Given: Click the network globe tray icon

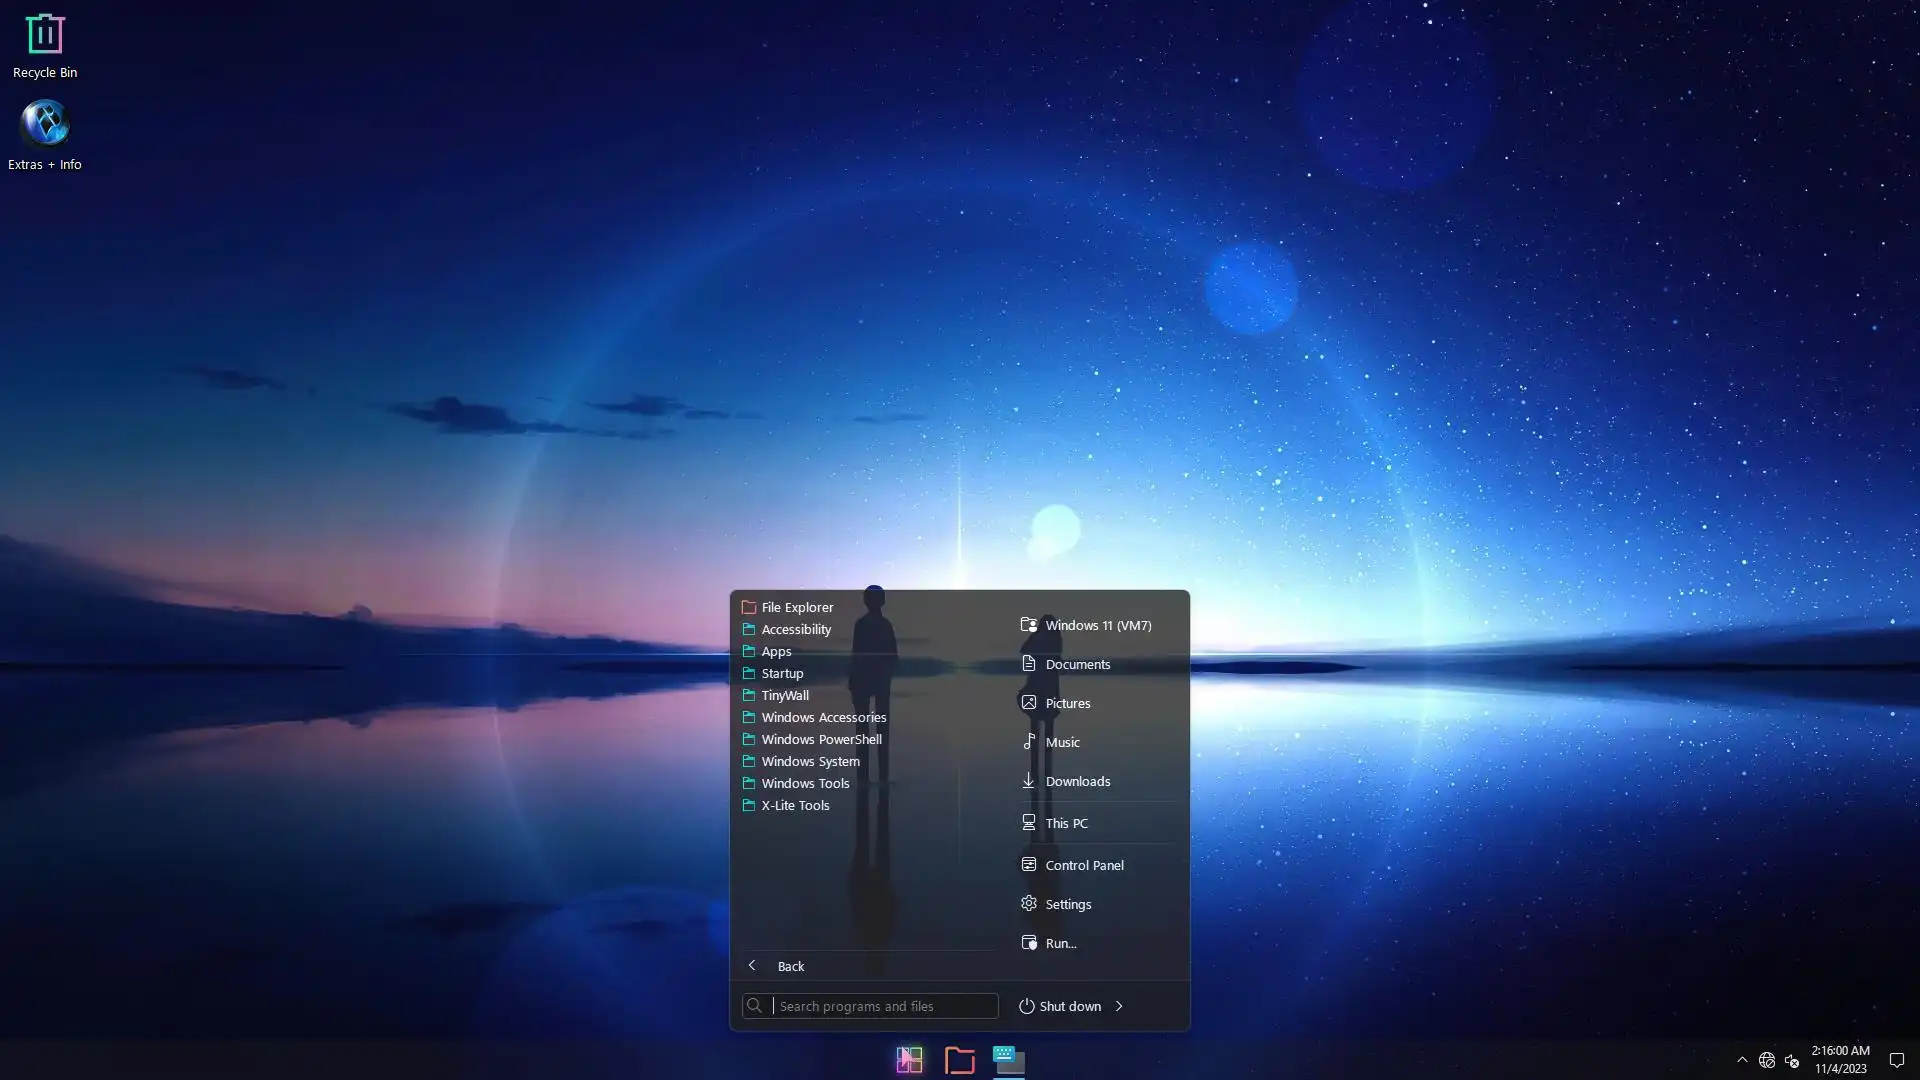Looking at the screenshot, I should pyautogui.click(x=1767, y=1060).
